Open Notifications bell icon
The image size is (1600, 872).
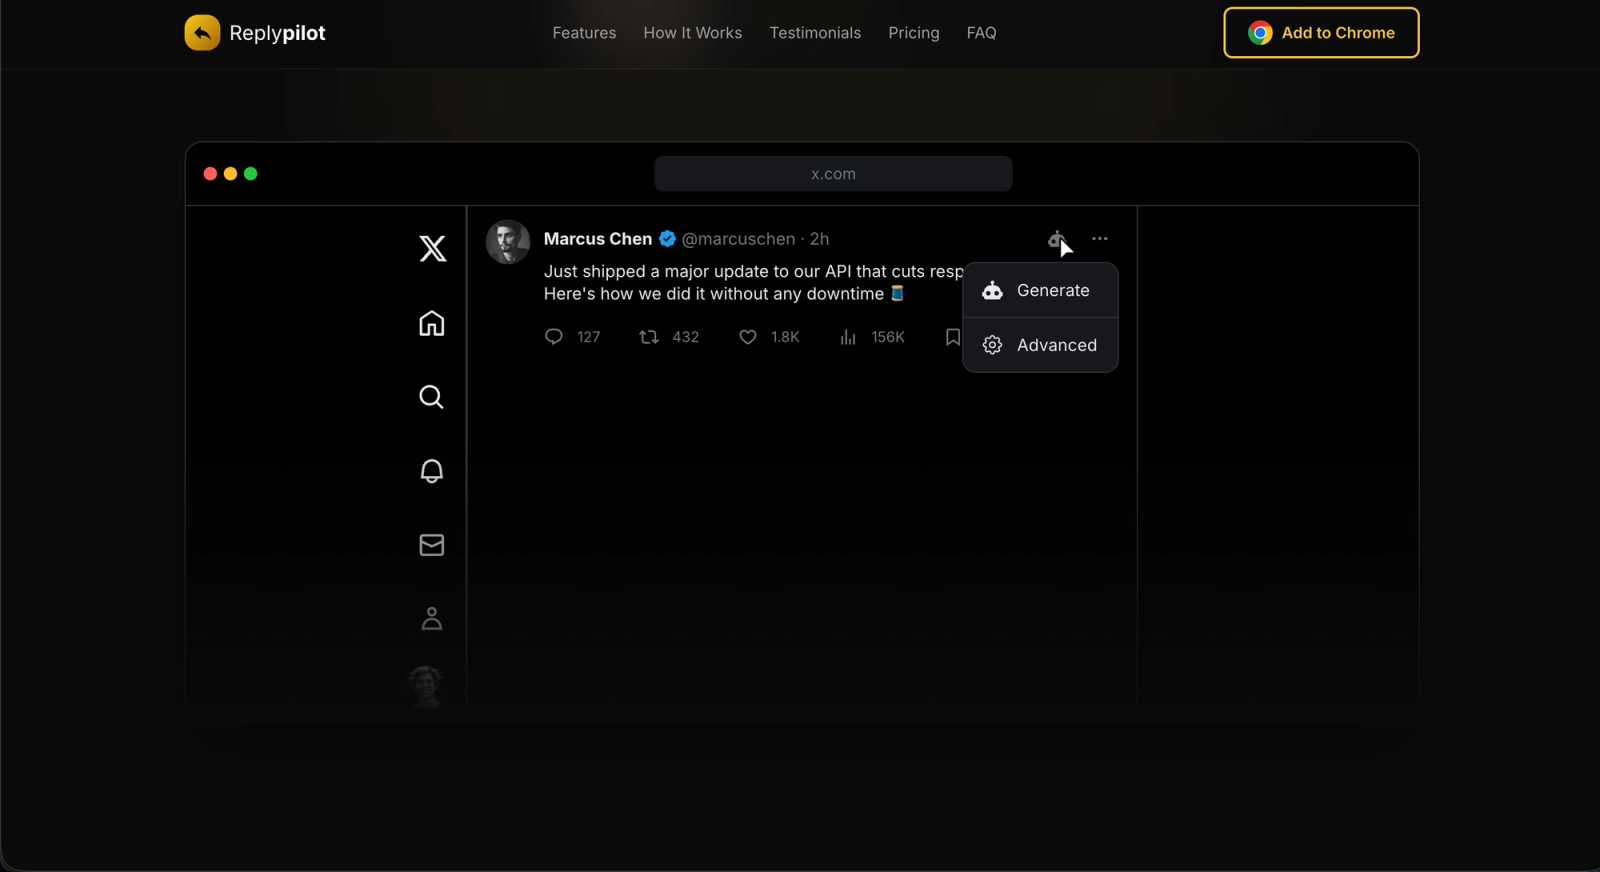432,471
